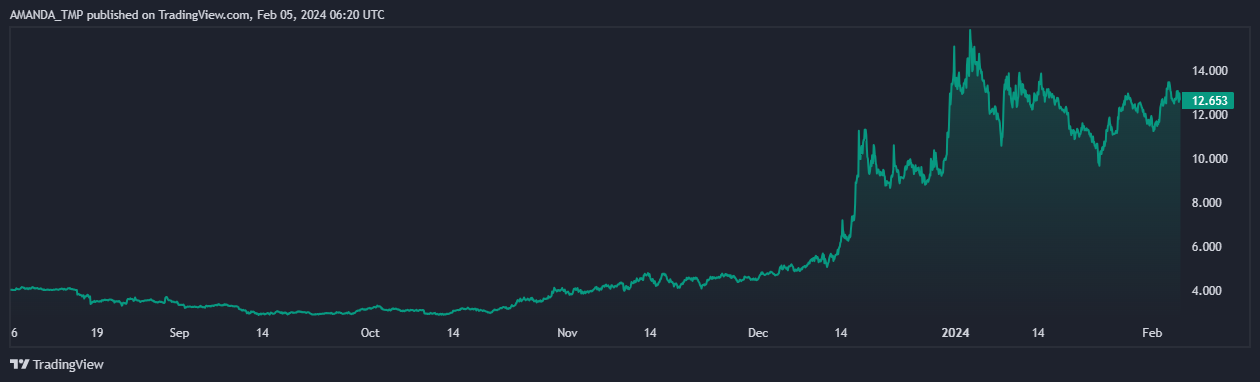Click the 10.000 price axis label
This screenshot has height=382, width=1260.
pyautogui.click(x=1209, y=159)
